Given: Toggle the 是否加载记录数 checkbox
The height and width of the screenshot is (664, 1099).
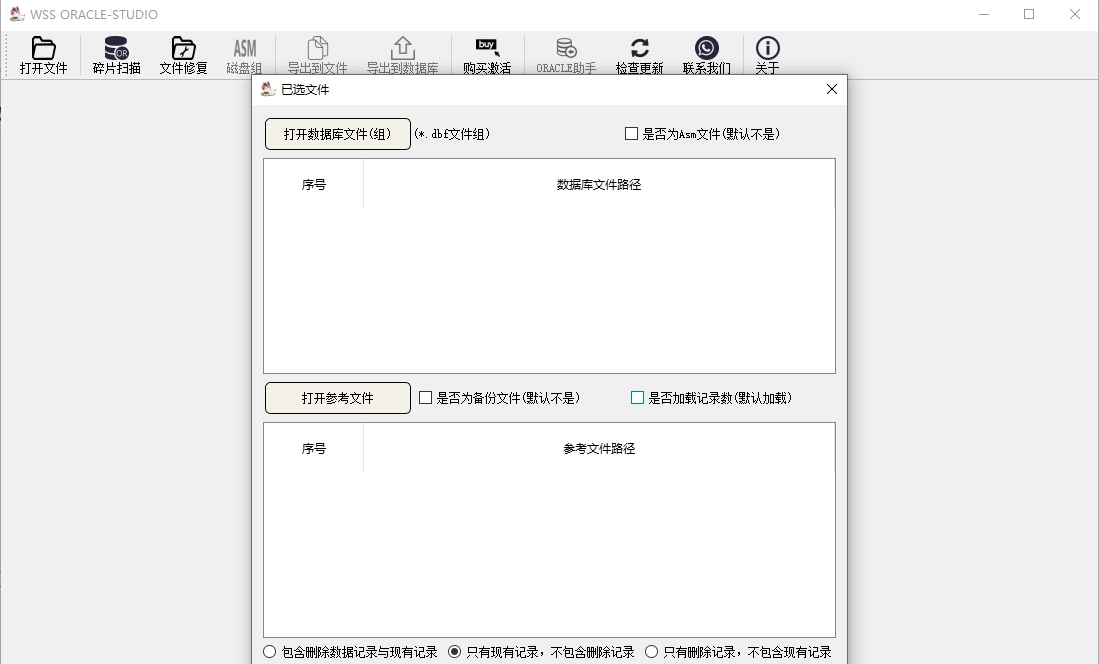Looking at the screenshot, I should click(637, 397).
